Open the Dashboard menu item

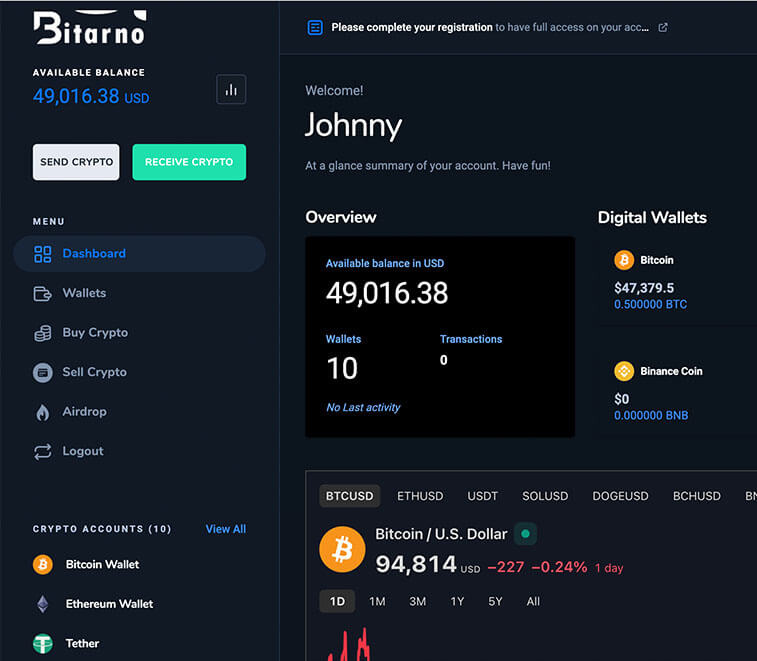pos(140,254)
